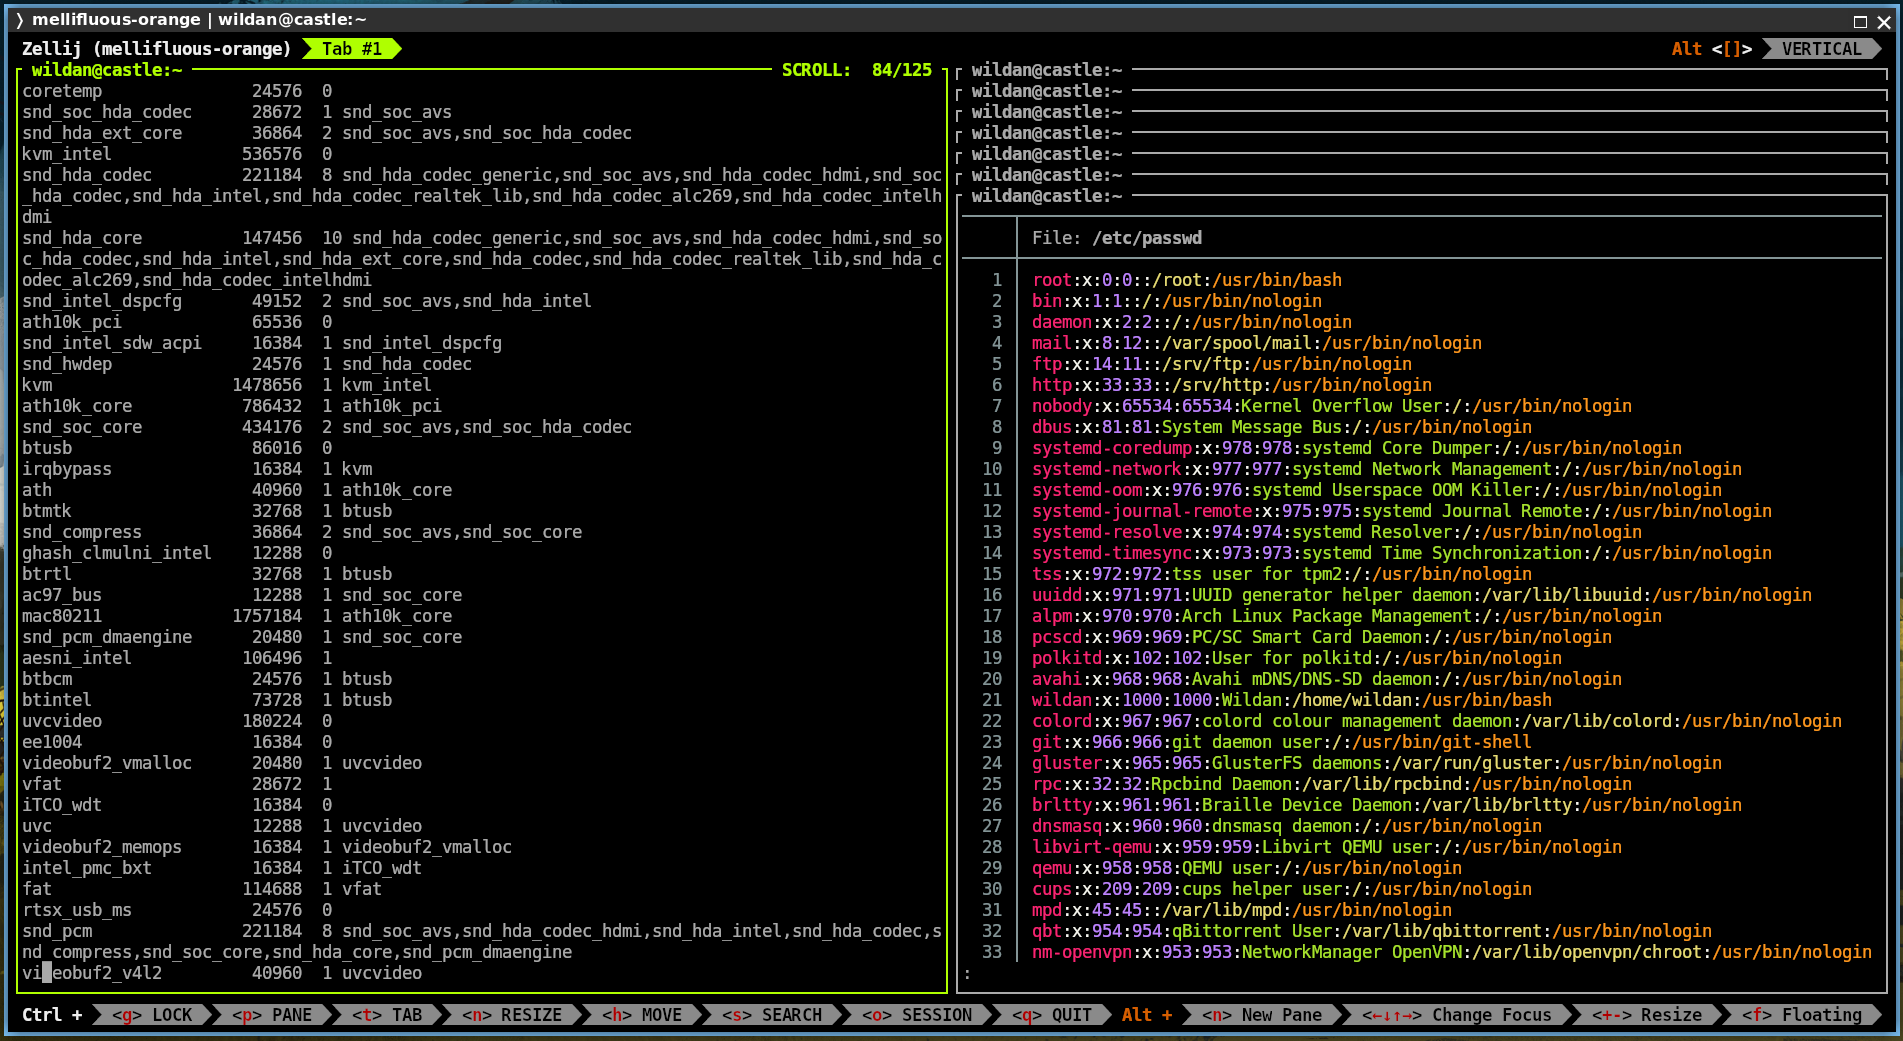The height and width of the screenshot is (1041, 1903).
Task: Click the Alt <[]> layout shortcut
Action: tap(1711, 49)
